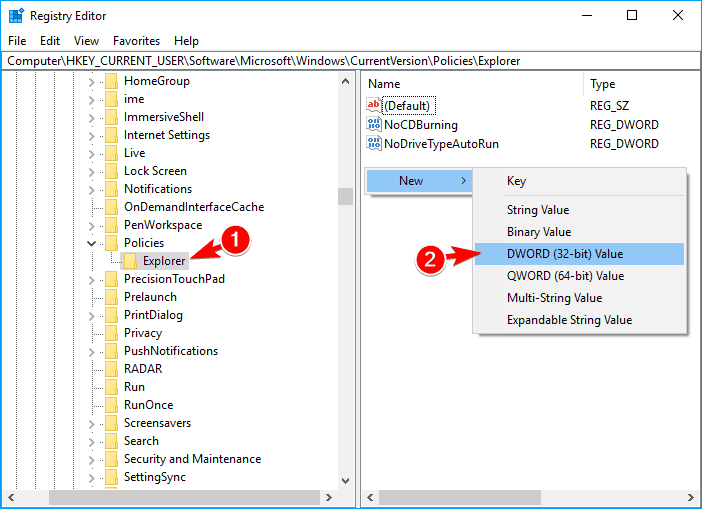Click the Notifications folder icon
The height and width of the screenshot is (509, 702).
(x=111, y=189)
